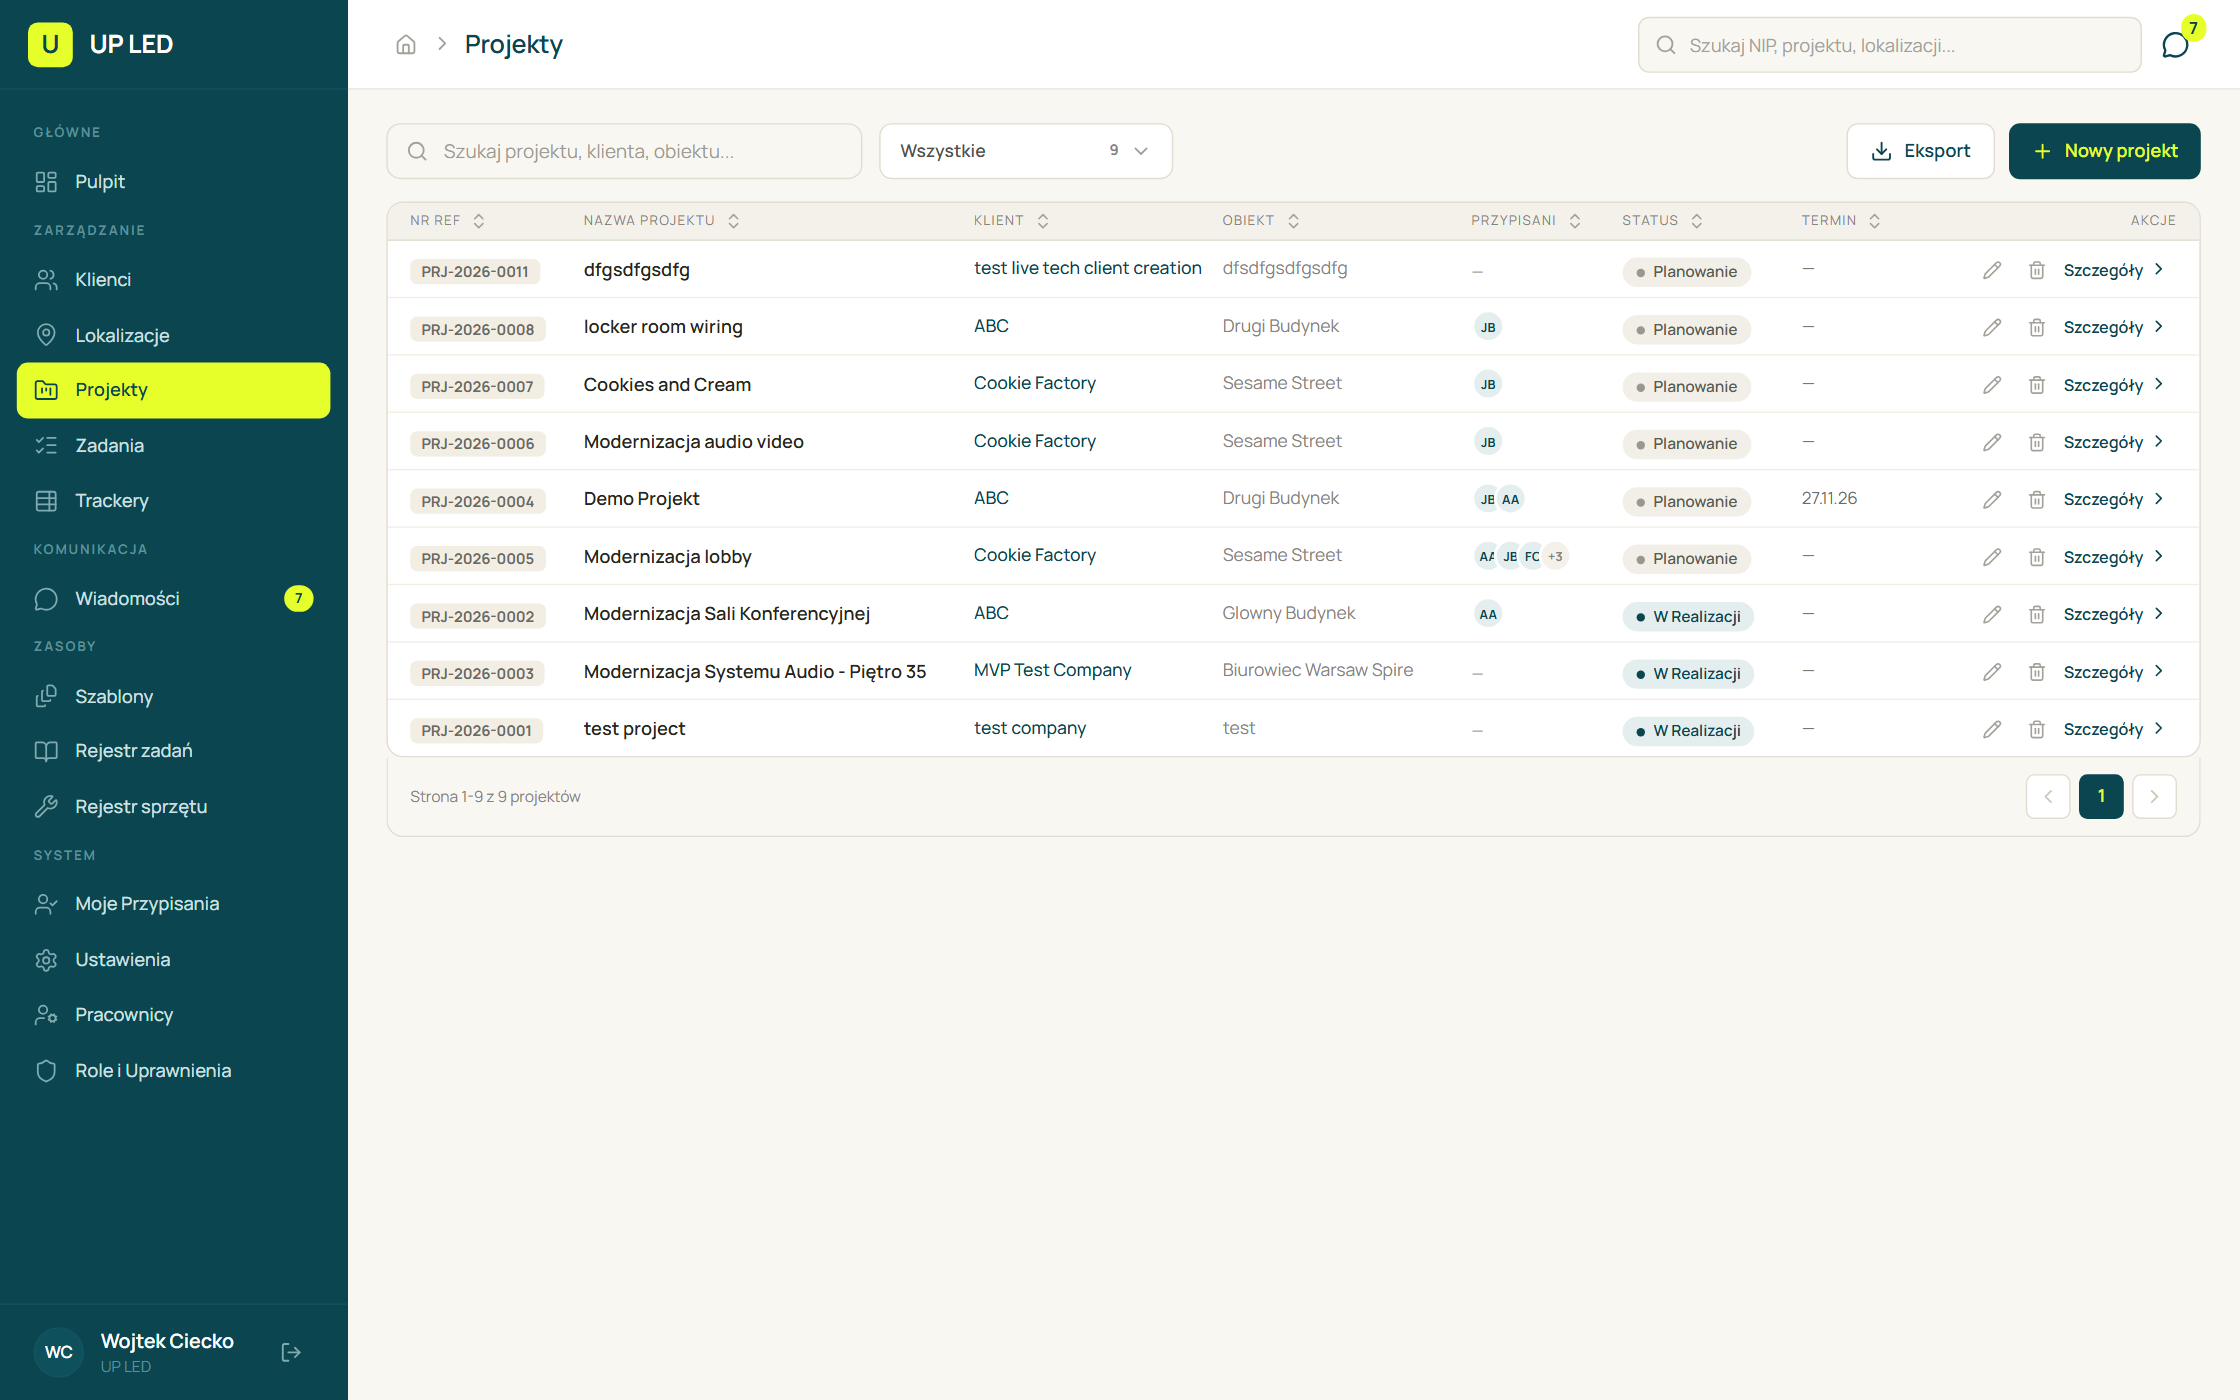Create a new project with Nowy projekt

click(2104, 151)
